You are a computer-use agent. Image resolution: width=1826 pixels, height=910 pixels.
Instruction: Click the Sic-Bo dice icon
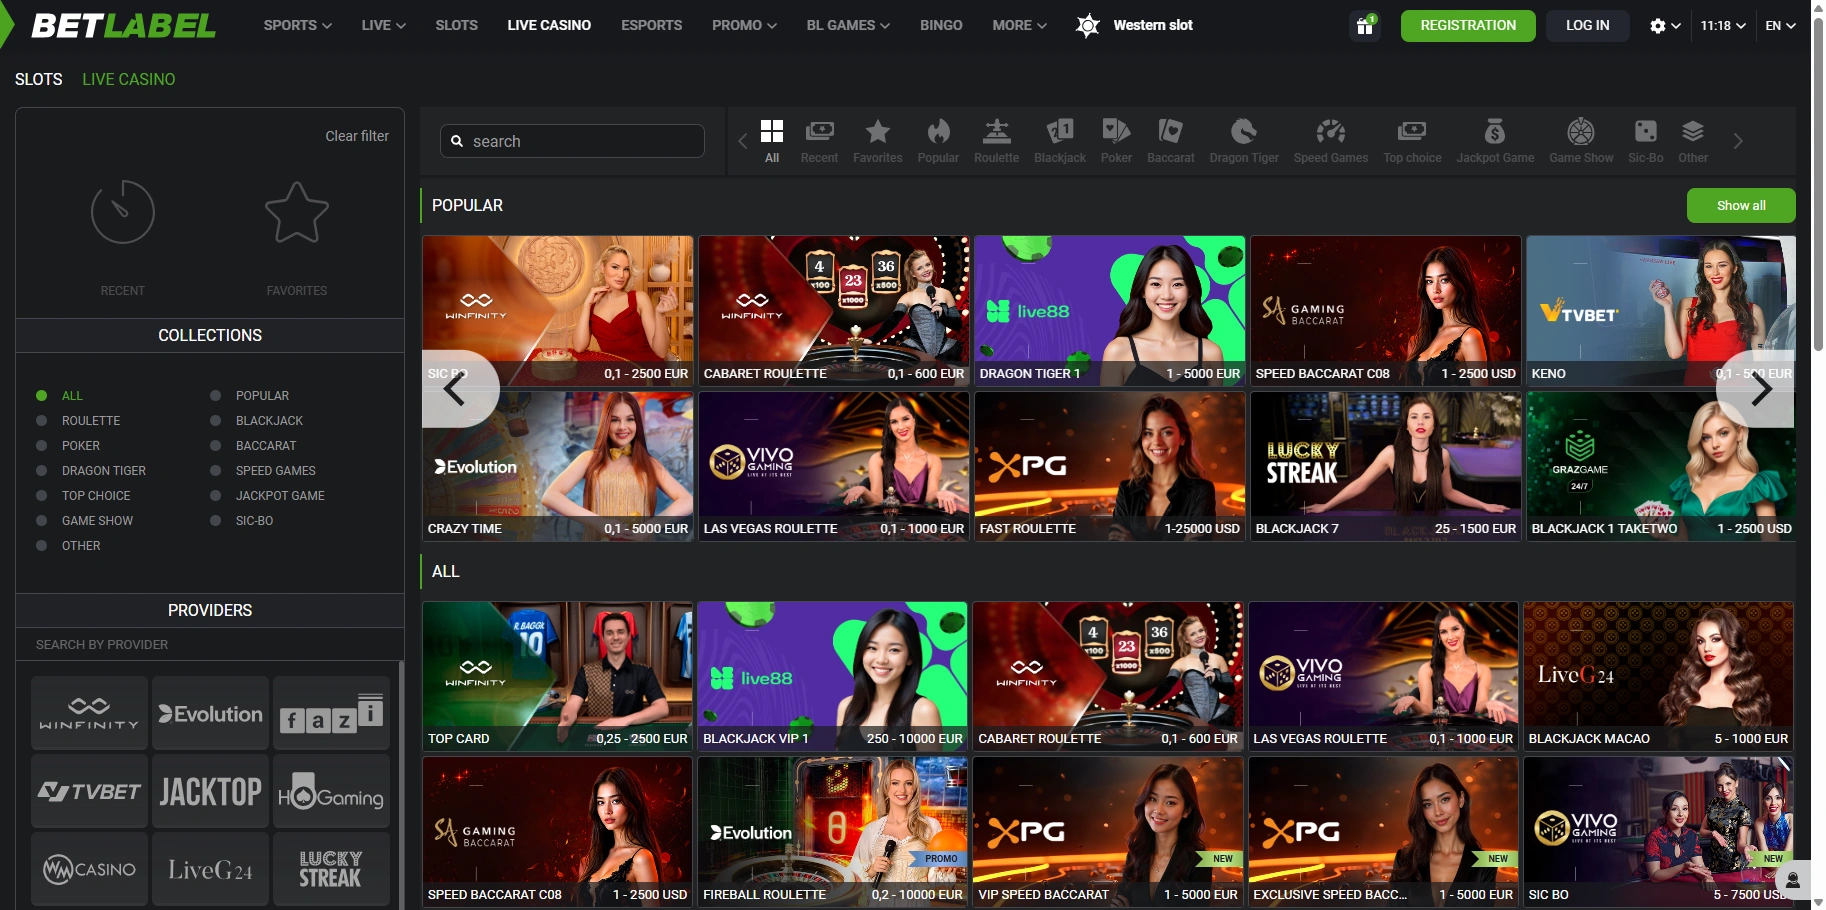tap(1645, 132)
